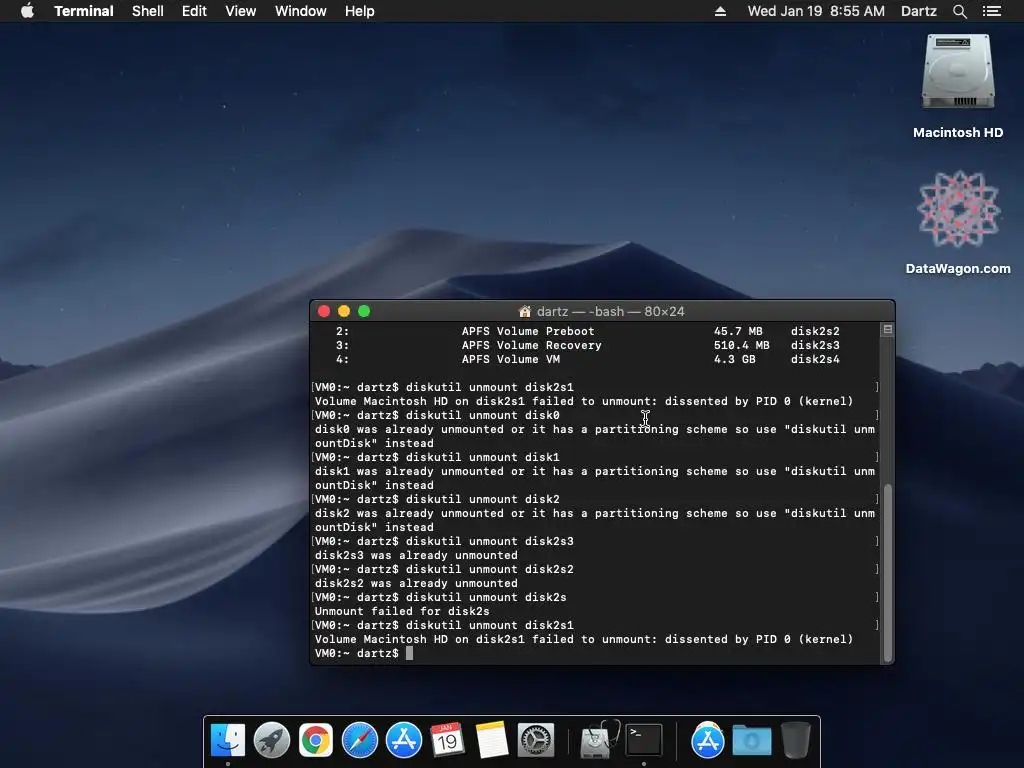Open Launchpad rocket in the Dock
The height and width of the screenshot is (768, 1024).
pos(272,741)
